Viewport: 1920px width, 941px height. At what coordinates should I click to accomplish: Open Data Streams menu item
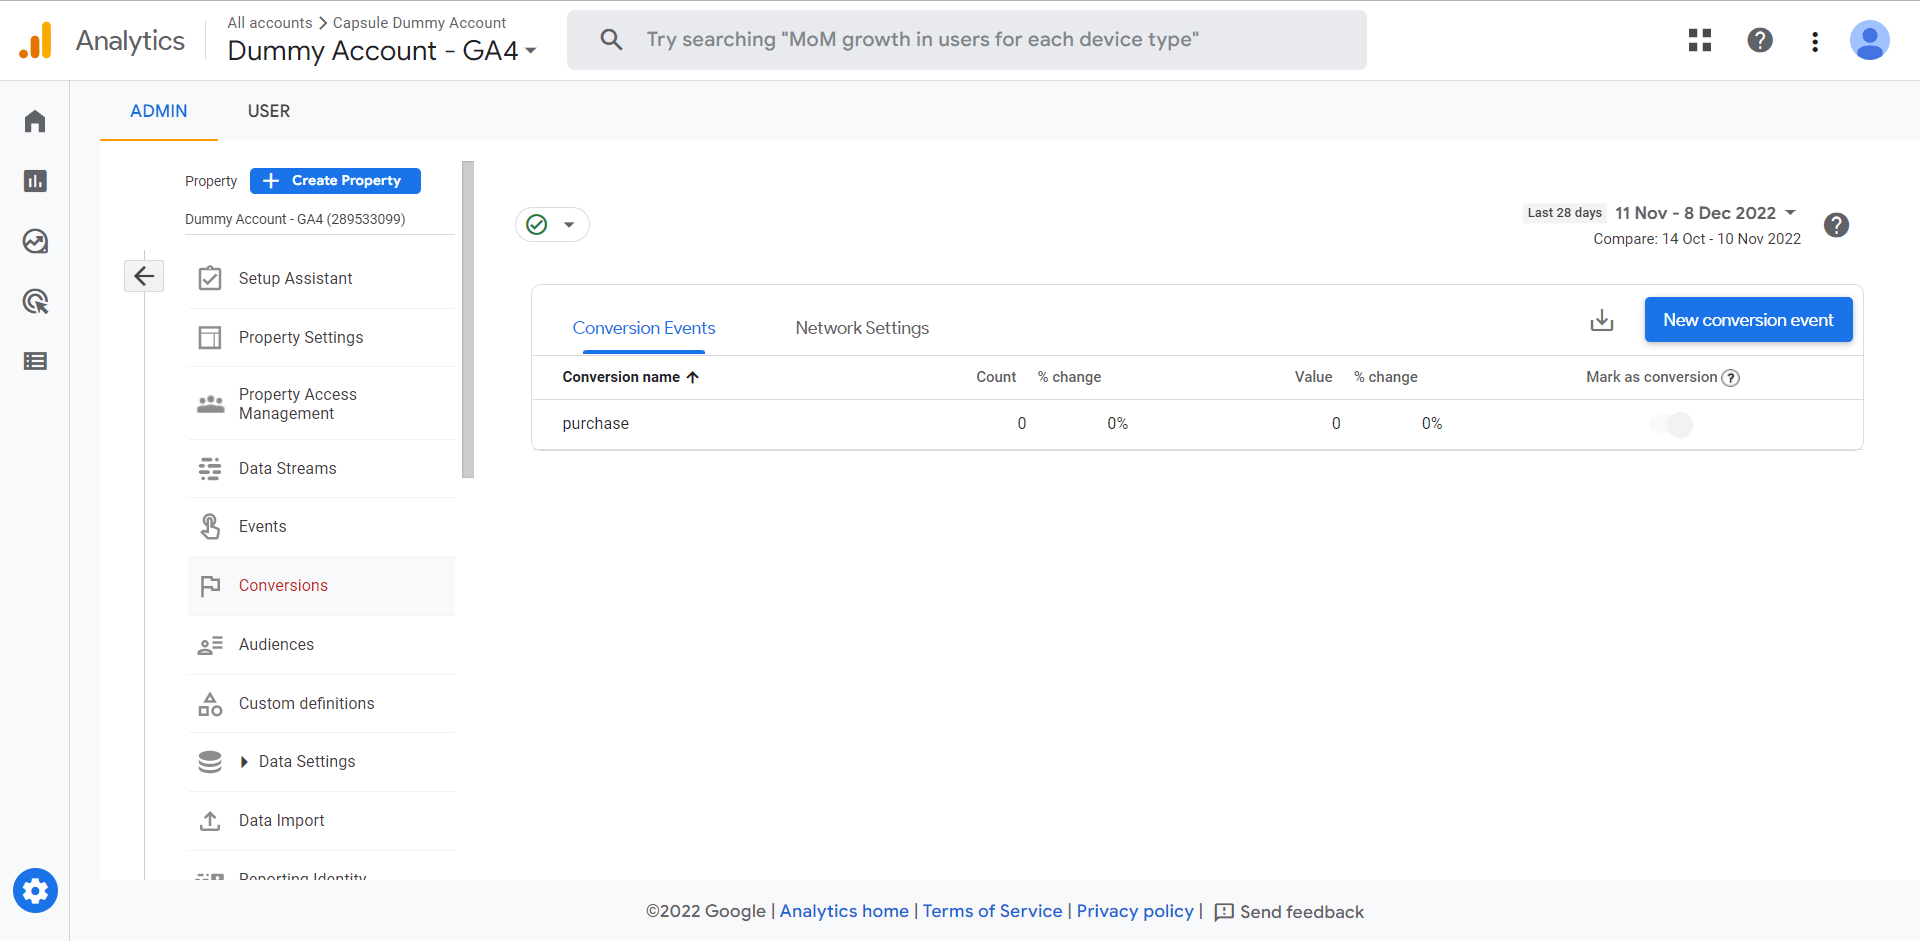pyautogui.click(x=288, y=468)
